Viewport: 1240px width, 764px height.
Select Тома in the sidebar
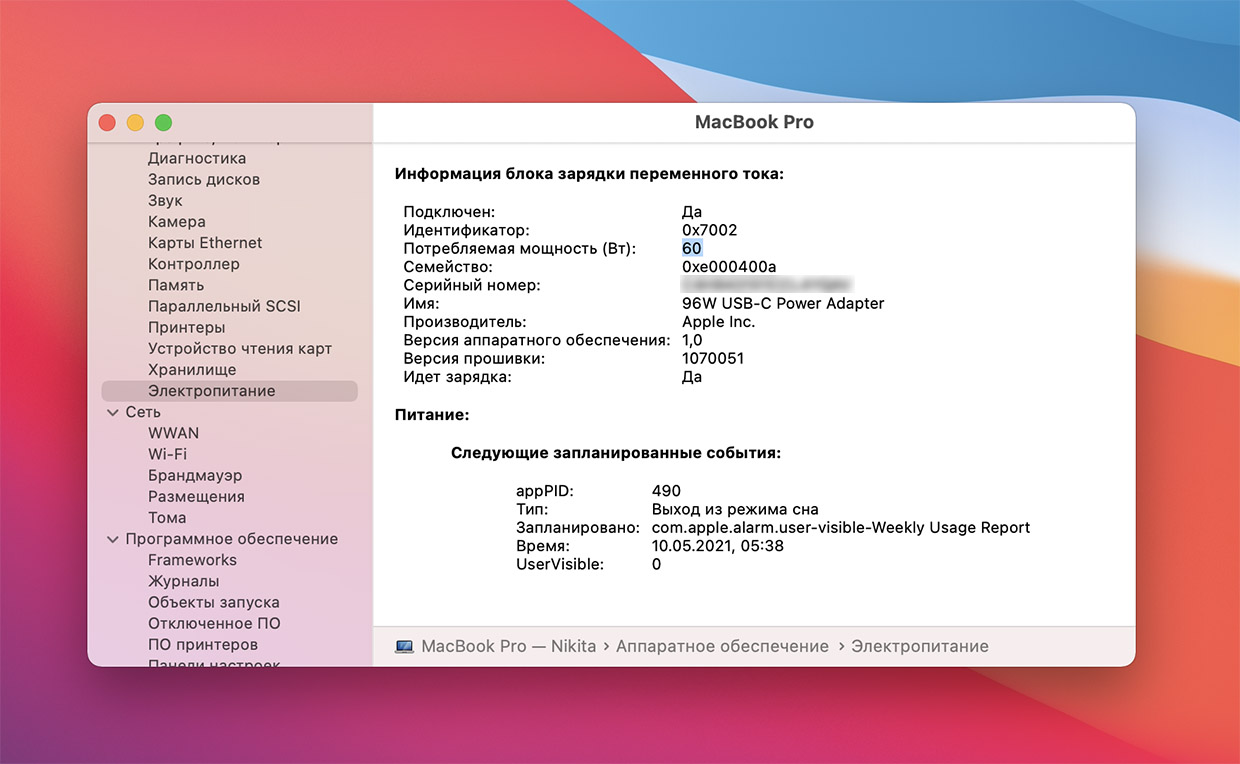tap(167, 518)
